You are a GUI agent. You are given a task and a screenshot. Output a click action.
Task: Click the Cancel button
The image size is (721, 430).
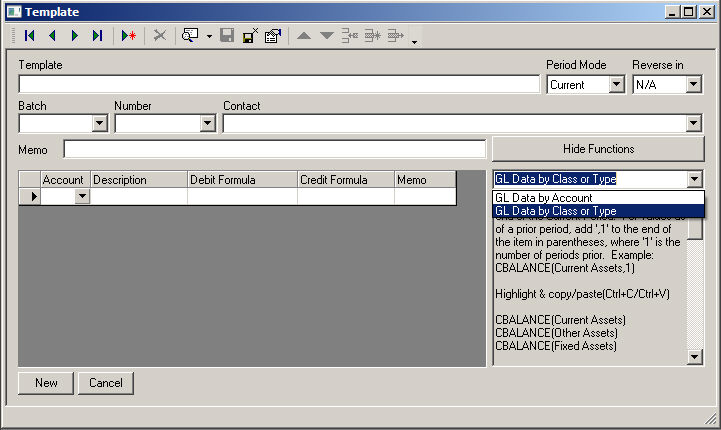[x=106, y=383]
